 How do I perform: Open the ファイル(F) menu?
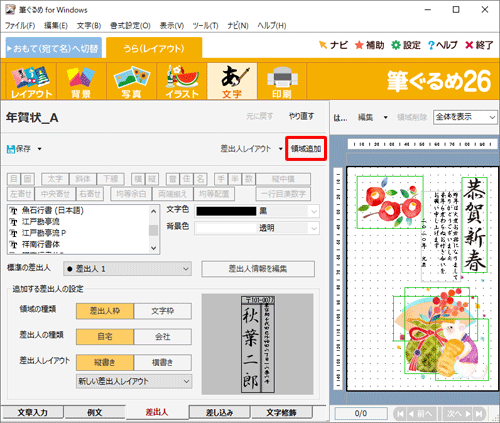pyautogui.click(x=20, y=26)
